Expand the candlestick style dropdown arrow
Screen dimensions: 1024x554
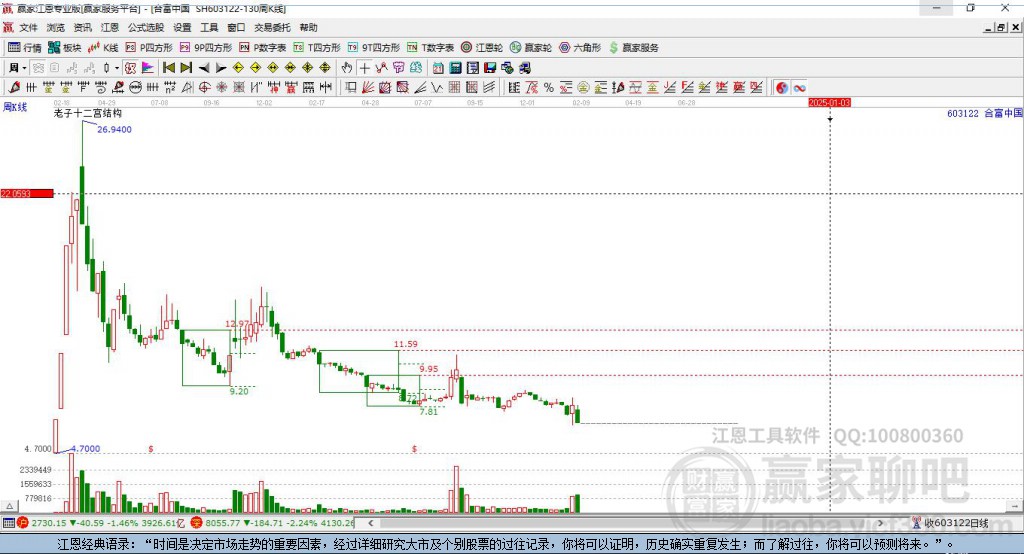click(x=117, y=68)
